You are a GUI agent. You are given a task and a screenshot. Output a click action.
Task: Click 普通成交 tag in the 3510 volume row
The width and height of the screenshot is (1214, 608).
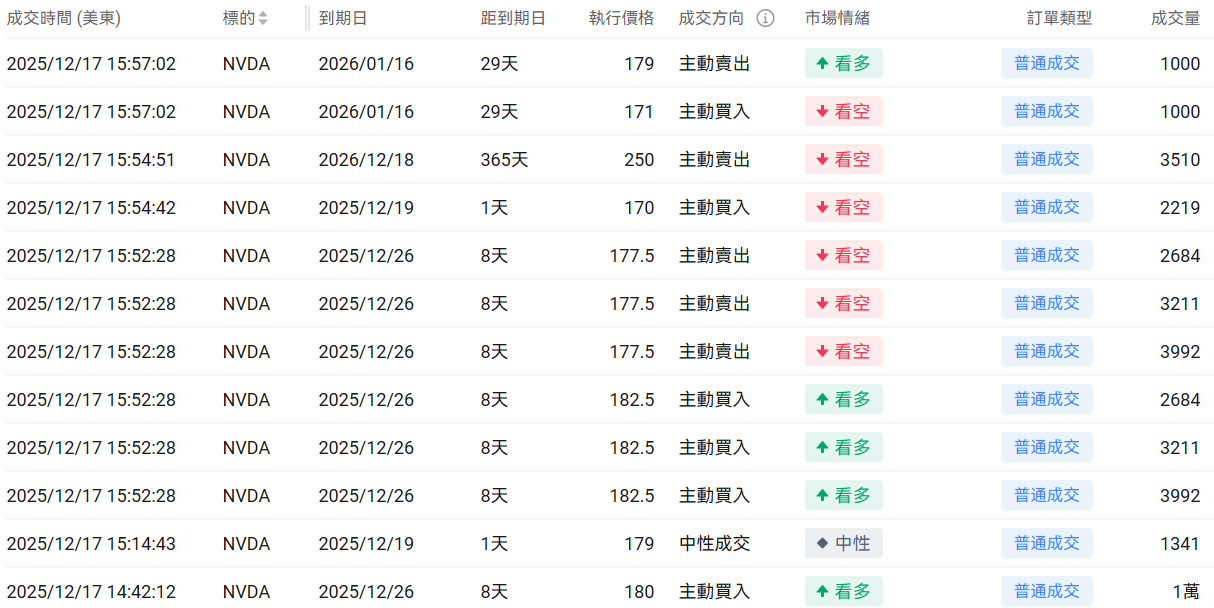1046,160
